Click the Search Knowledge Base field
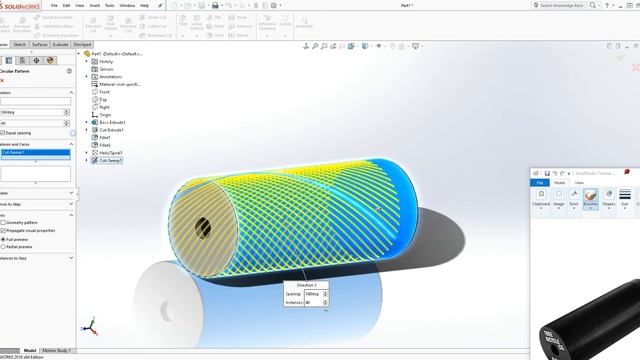The image size is (640, 360). pos(561,5)
